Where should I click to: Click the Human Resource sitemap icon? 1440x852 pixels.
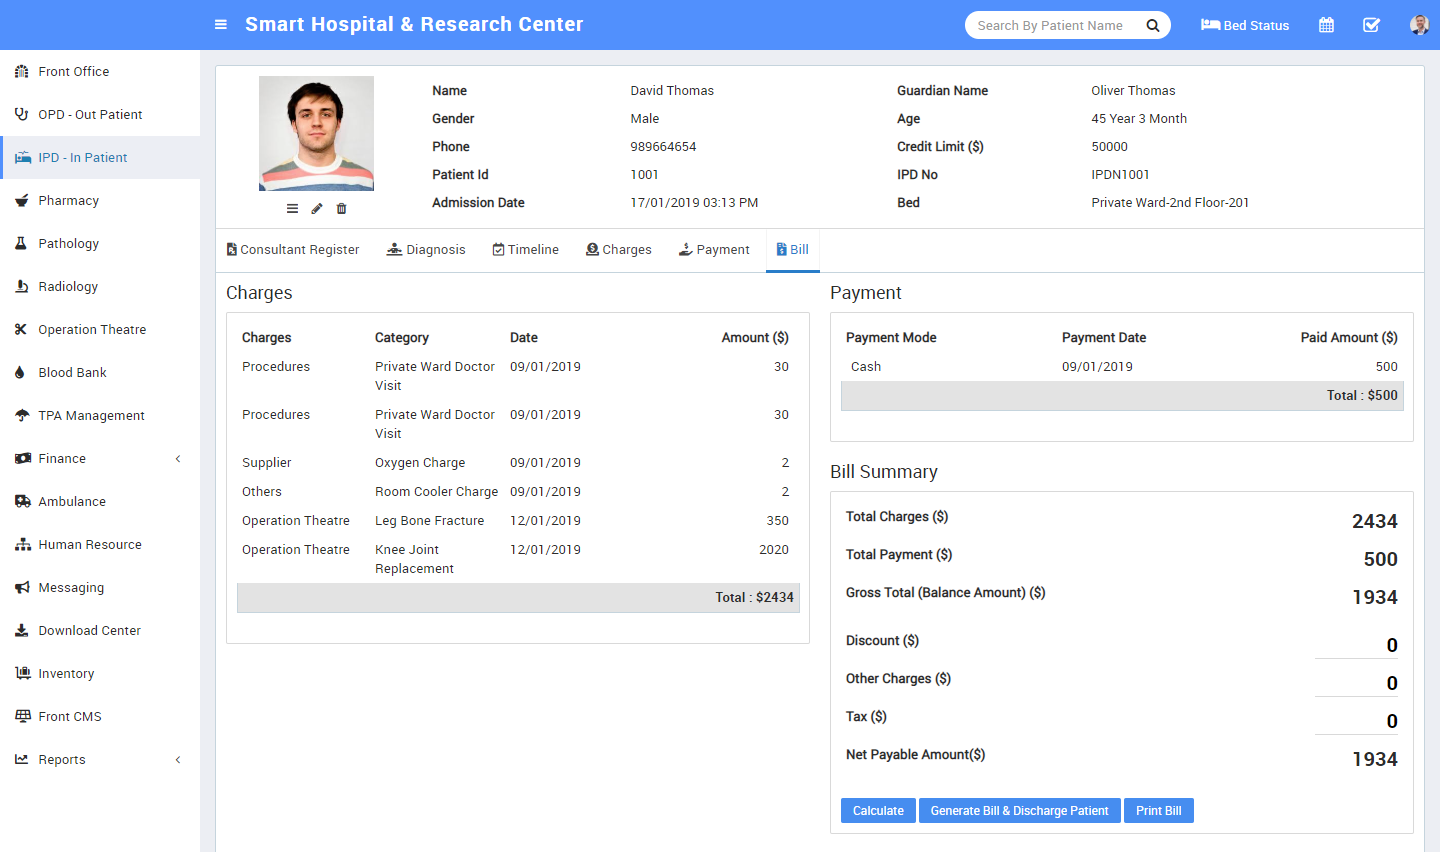coord(22,544)
